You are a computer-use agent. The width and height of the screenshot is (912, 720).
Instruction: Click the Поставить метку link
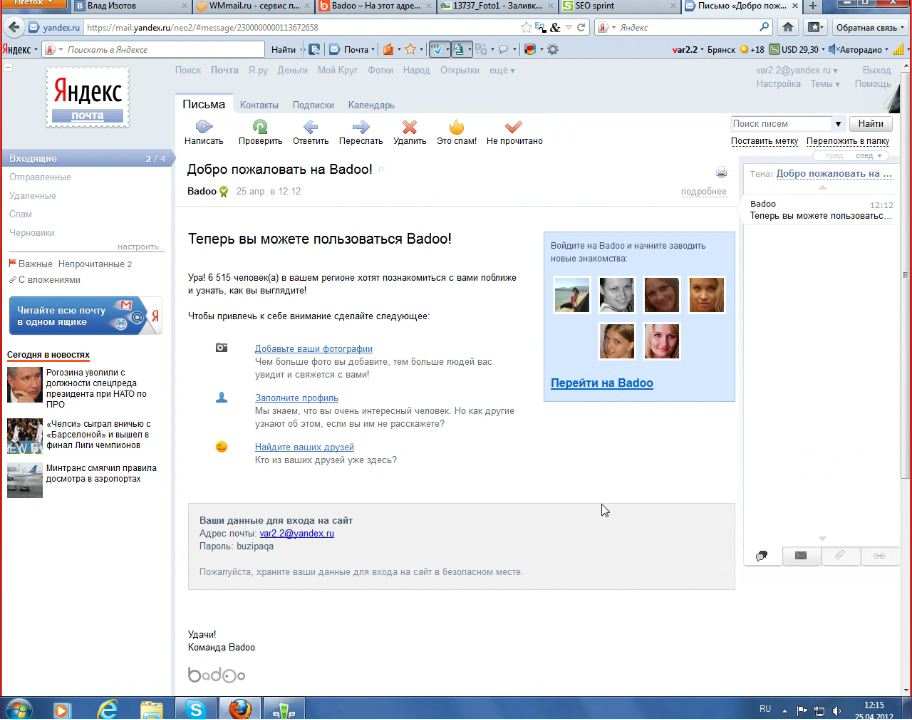click(x=764, y=141)
